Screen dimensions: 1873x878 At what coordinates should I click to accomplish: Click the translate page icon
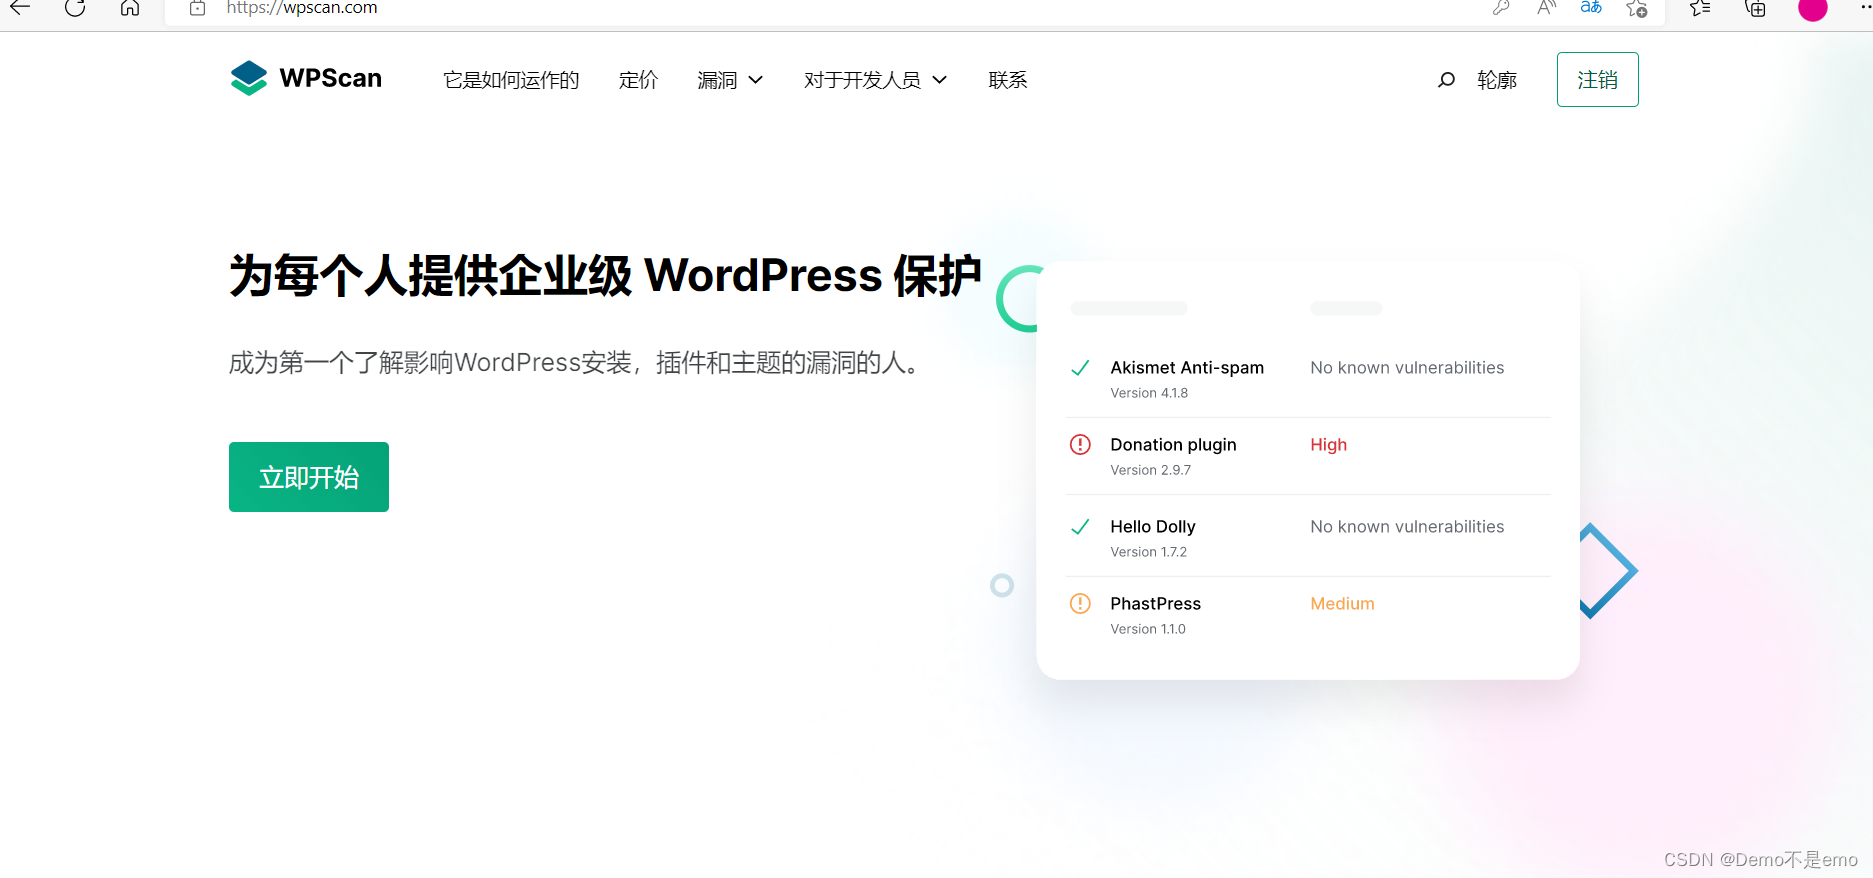point(1591,8)
